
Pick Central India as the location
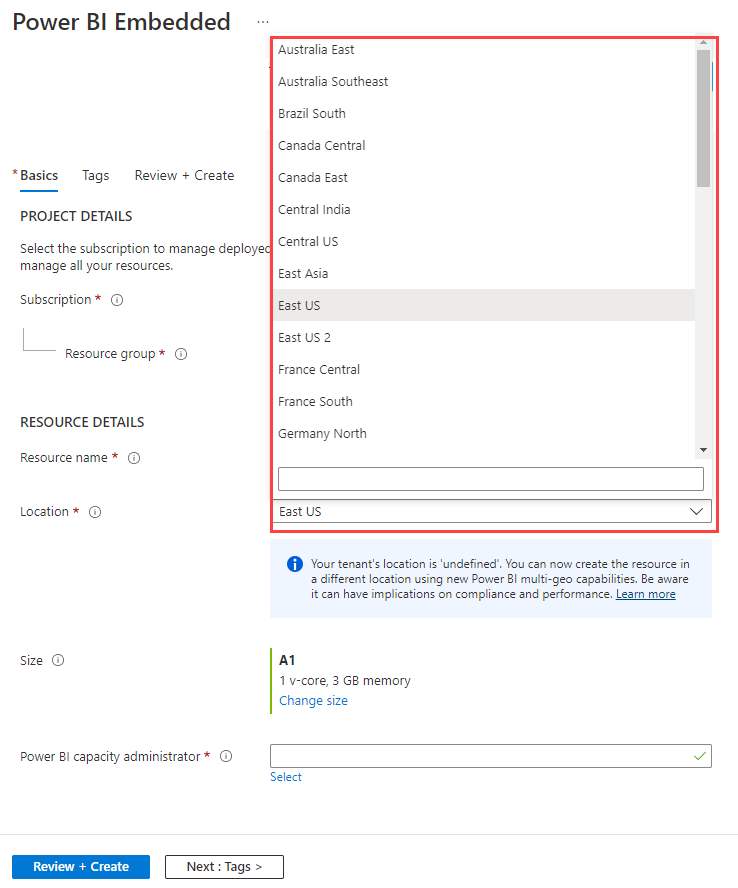[314, 210]
